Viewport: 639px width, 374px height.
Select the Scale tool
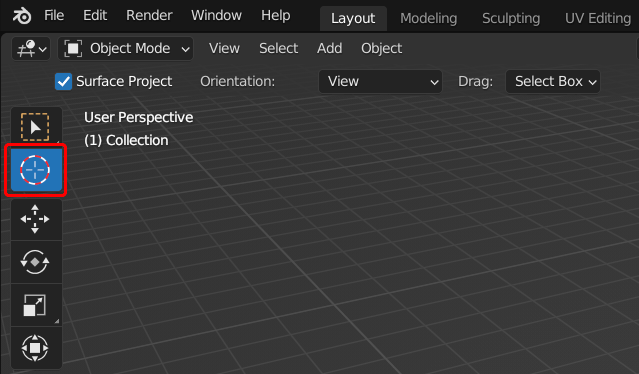click(36, 305)
